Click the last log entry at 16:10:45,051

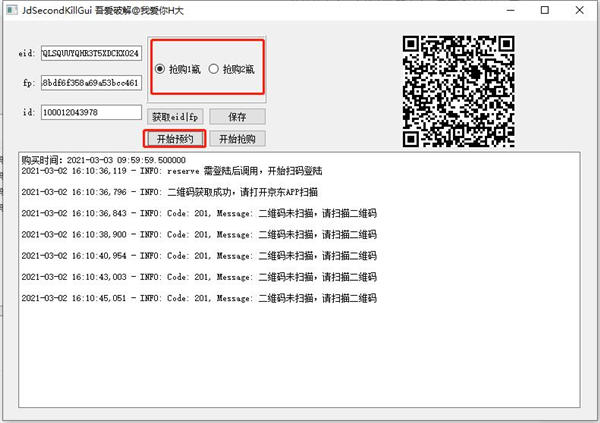click(x=200, y=298)
